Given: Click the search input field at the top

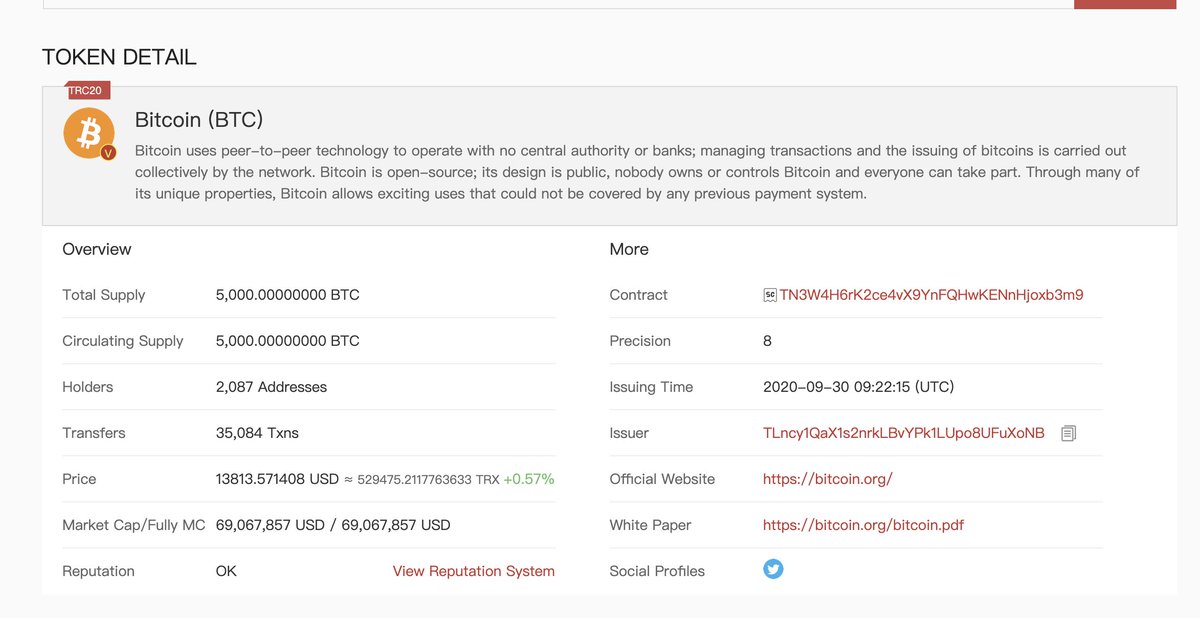Looking at the screenshot, I should point(558,4).
